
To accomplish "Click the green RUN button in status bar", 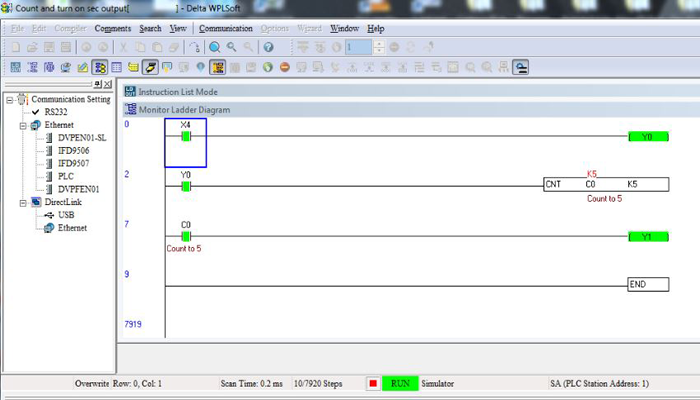I will [400, 383].
